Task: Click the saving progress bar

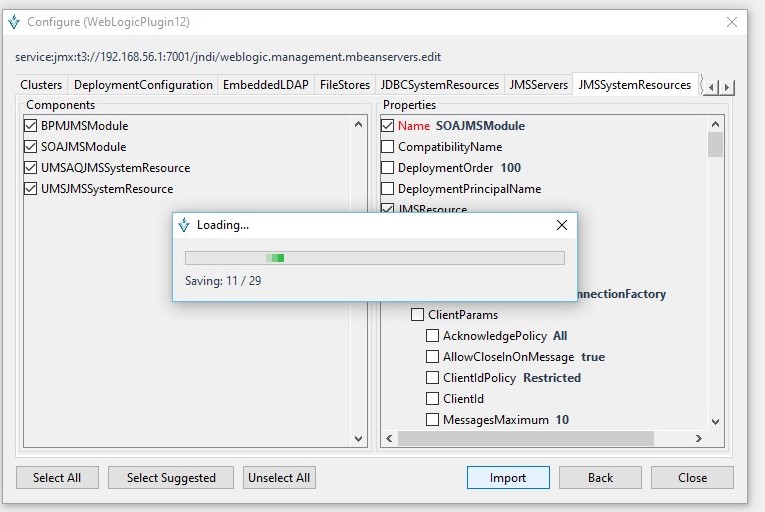Action: pyautogui.click(x=375, y=258)
